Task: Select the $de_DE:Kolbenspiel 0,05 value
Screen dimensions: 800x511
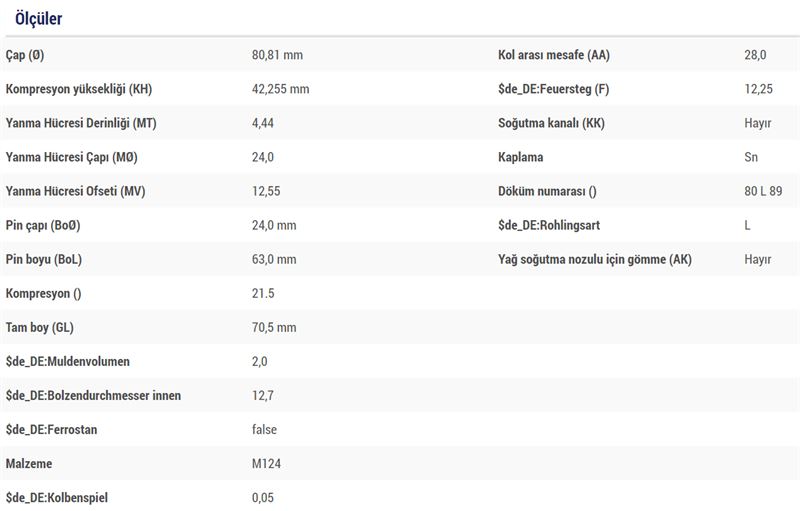Action: [262, 498]
